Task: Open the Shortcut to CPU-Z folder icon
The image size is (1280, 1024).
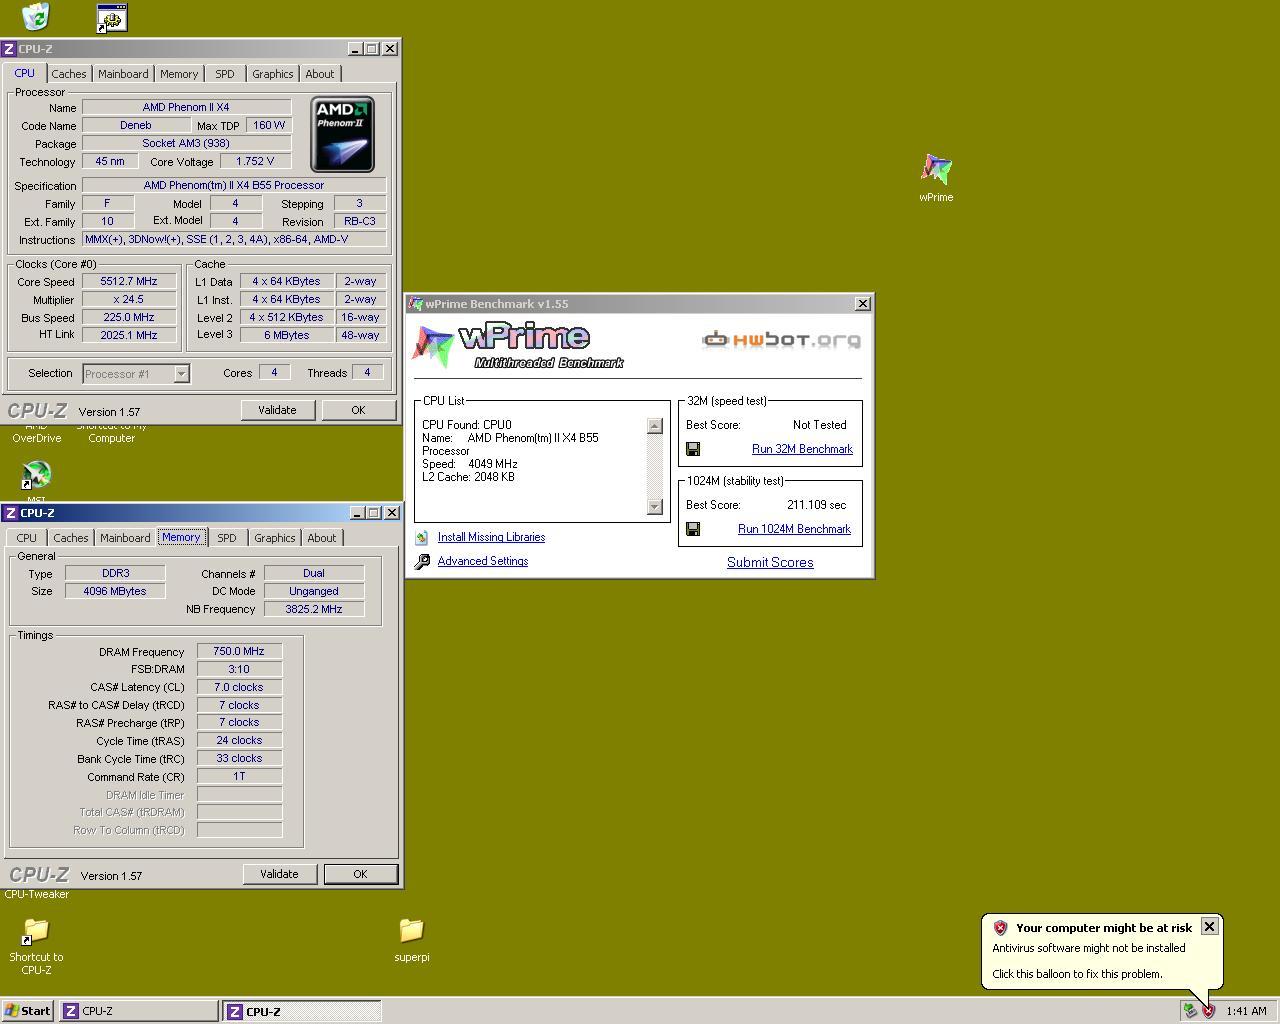Action: click(x=36, y=931)
